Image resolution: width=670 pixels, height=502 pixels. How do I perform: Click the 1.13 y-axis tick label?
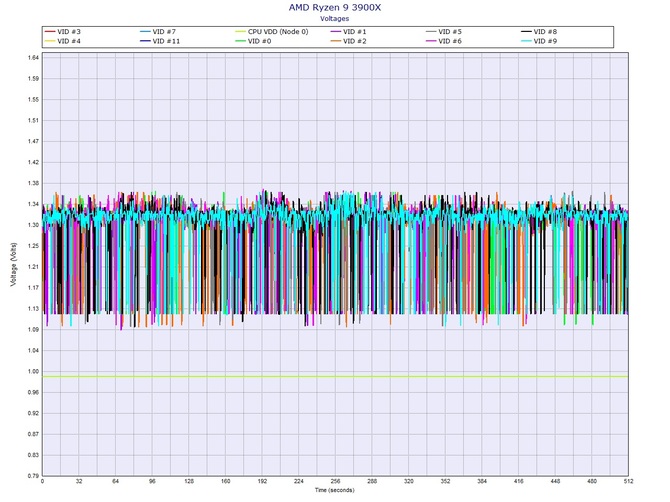34,308
